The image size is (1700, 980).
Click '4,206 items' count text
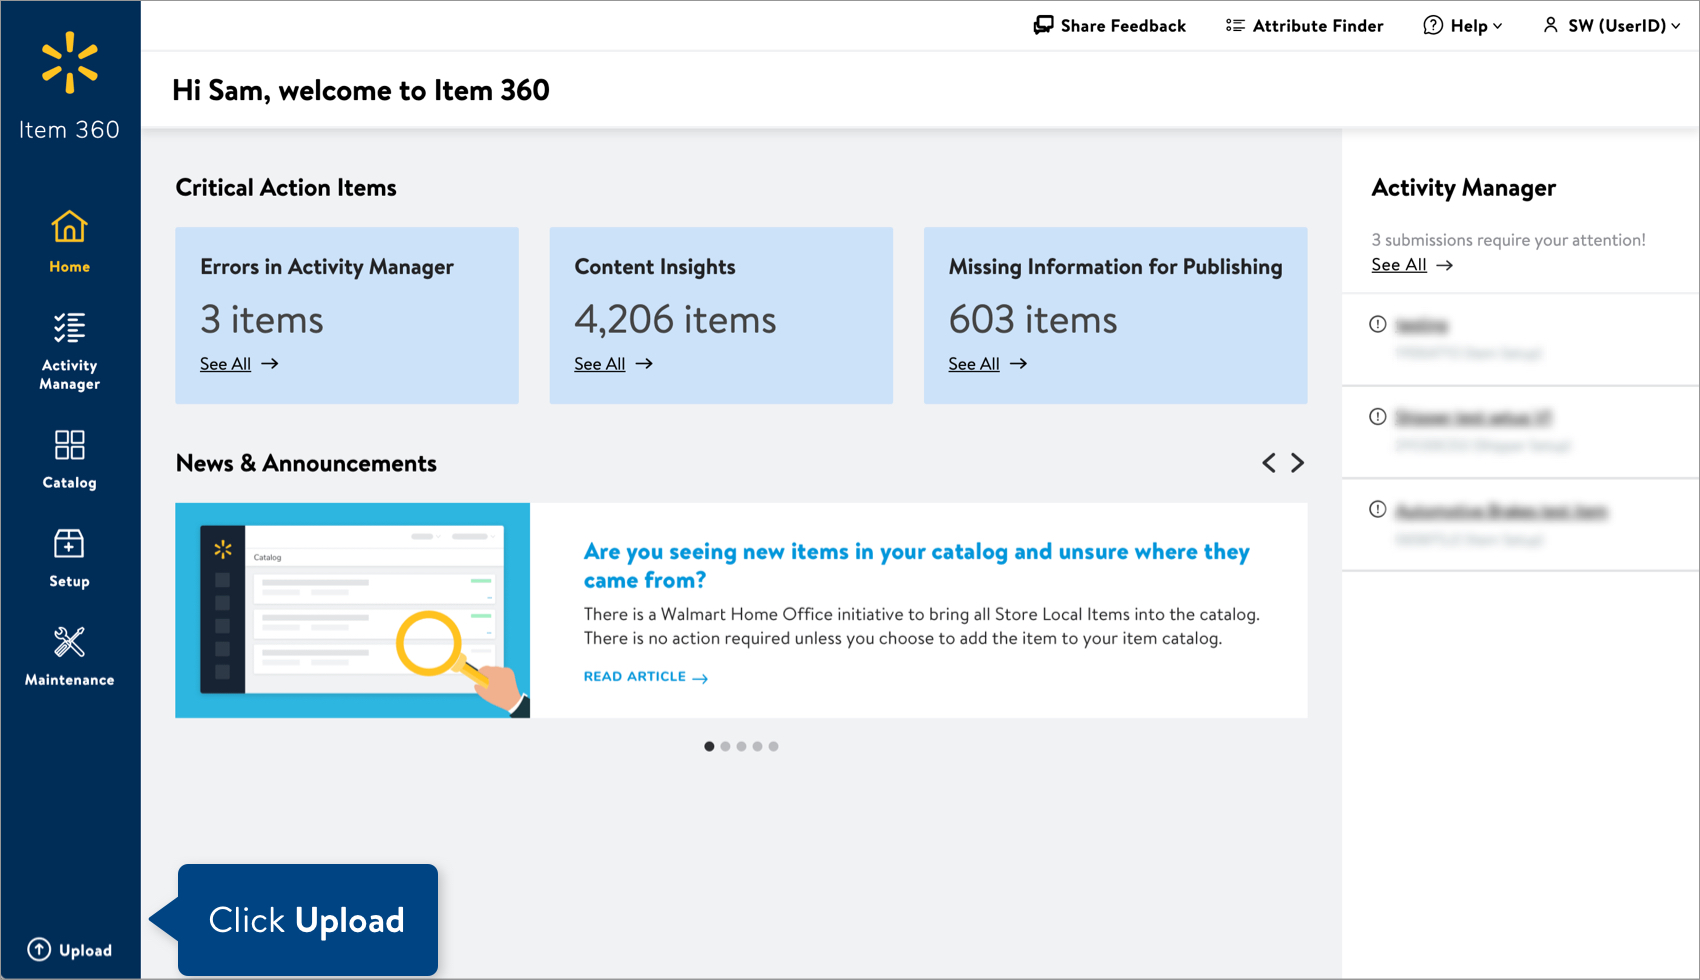pos(675,320)
